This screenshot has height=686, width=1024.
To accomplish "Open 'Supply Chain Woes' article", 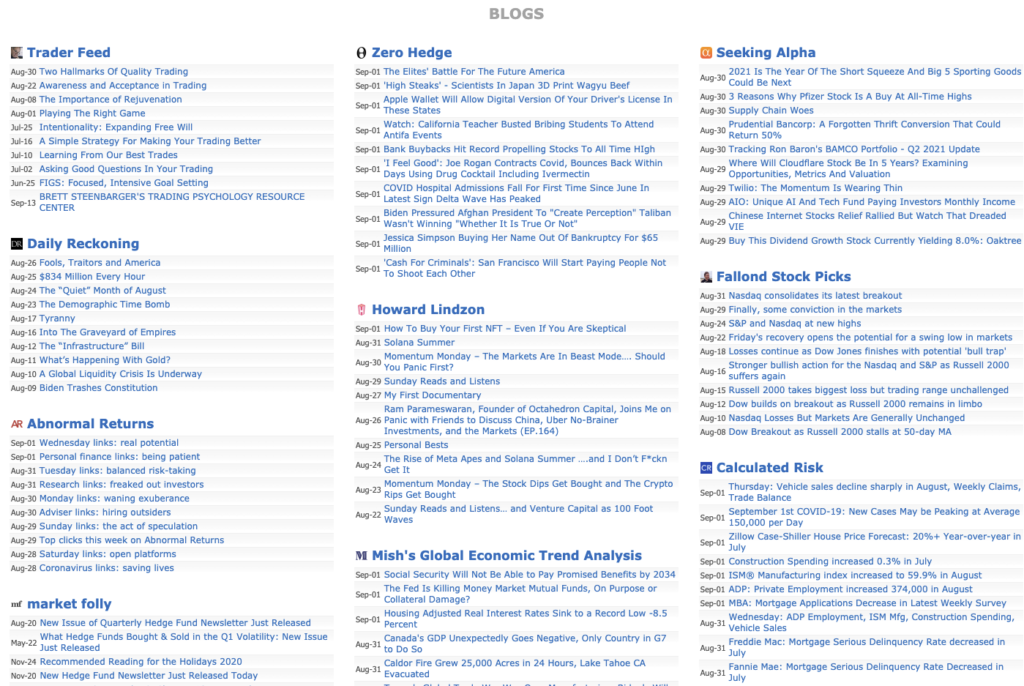I will click(x=771, y=110).
